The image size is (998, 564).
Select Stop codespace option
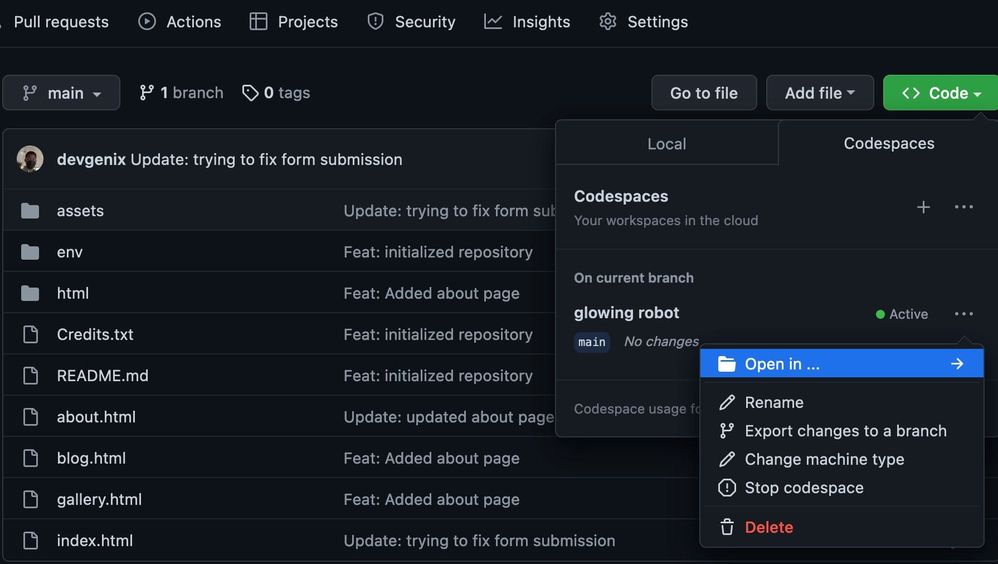click(803, 488)
